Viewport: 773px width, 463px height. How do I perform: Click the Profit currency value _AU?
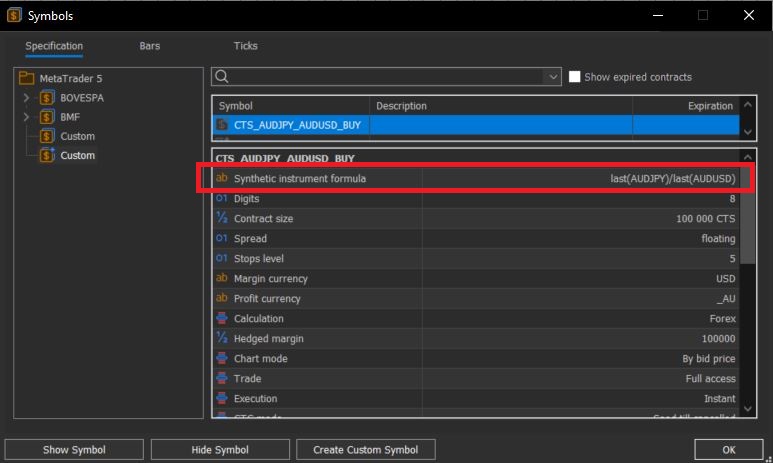click(x=726, y=299)
